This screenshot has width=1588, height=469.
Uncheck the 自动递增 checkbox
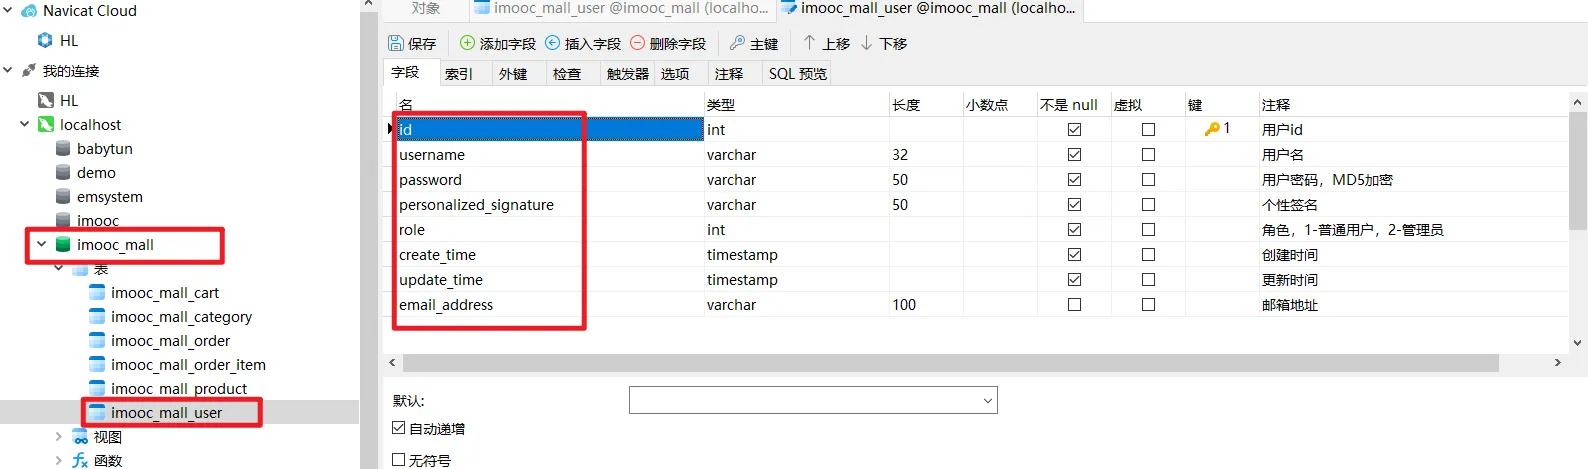click(x=399, y=428)
